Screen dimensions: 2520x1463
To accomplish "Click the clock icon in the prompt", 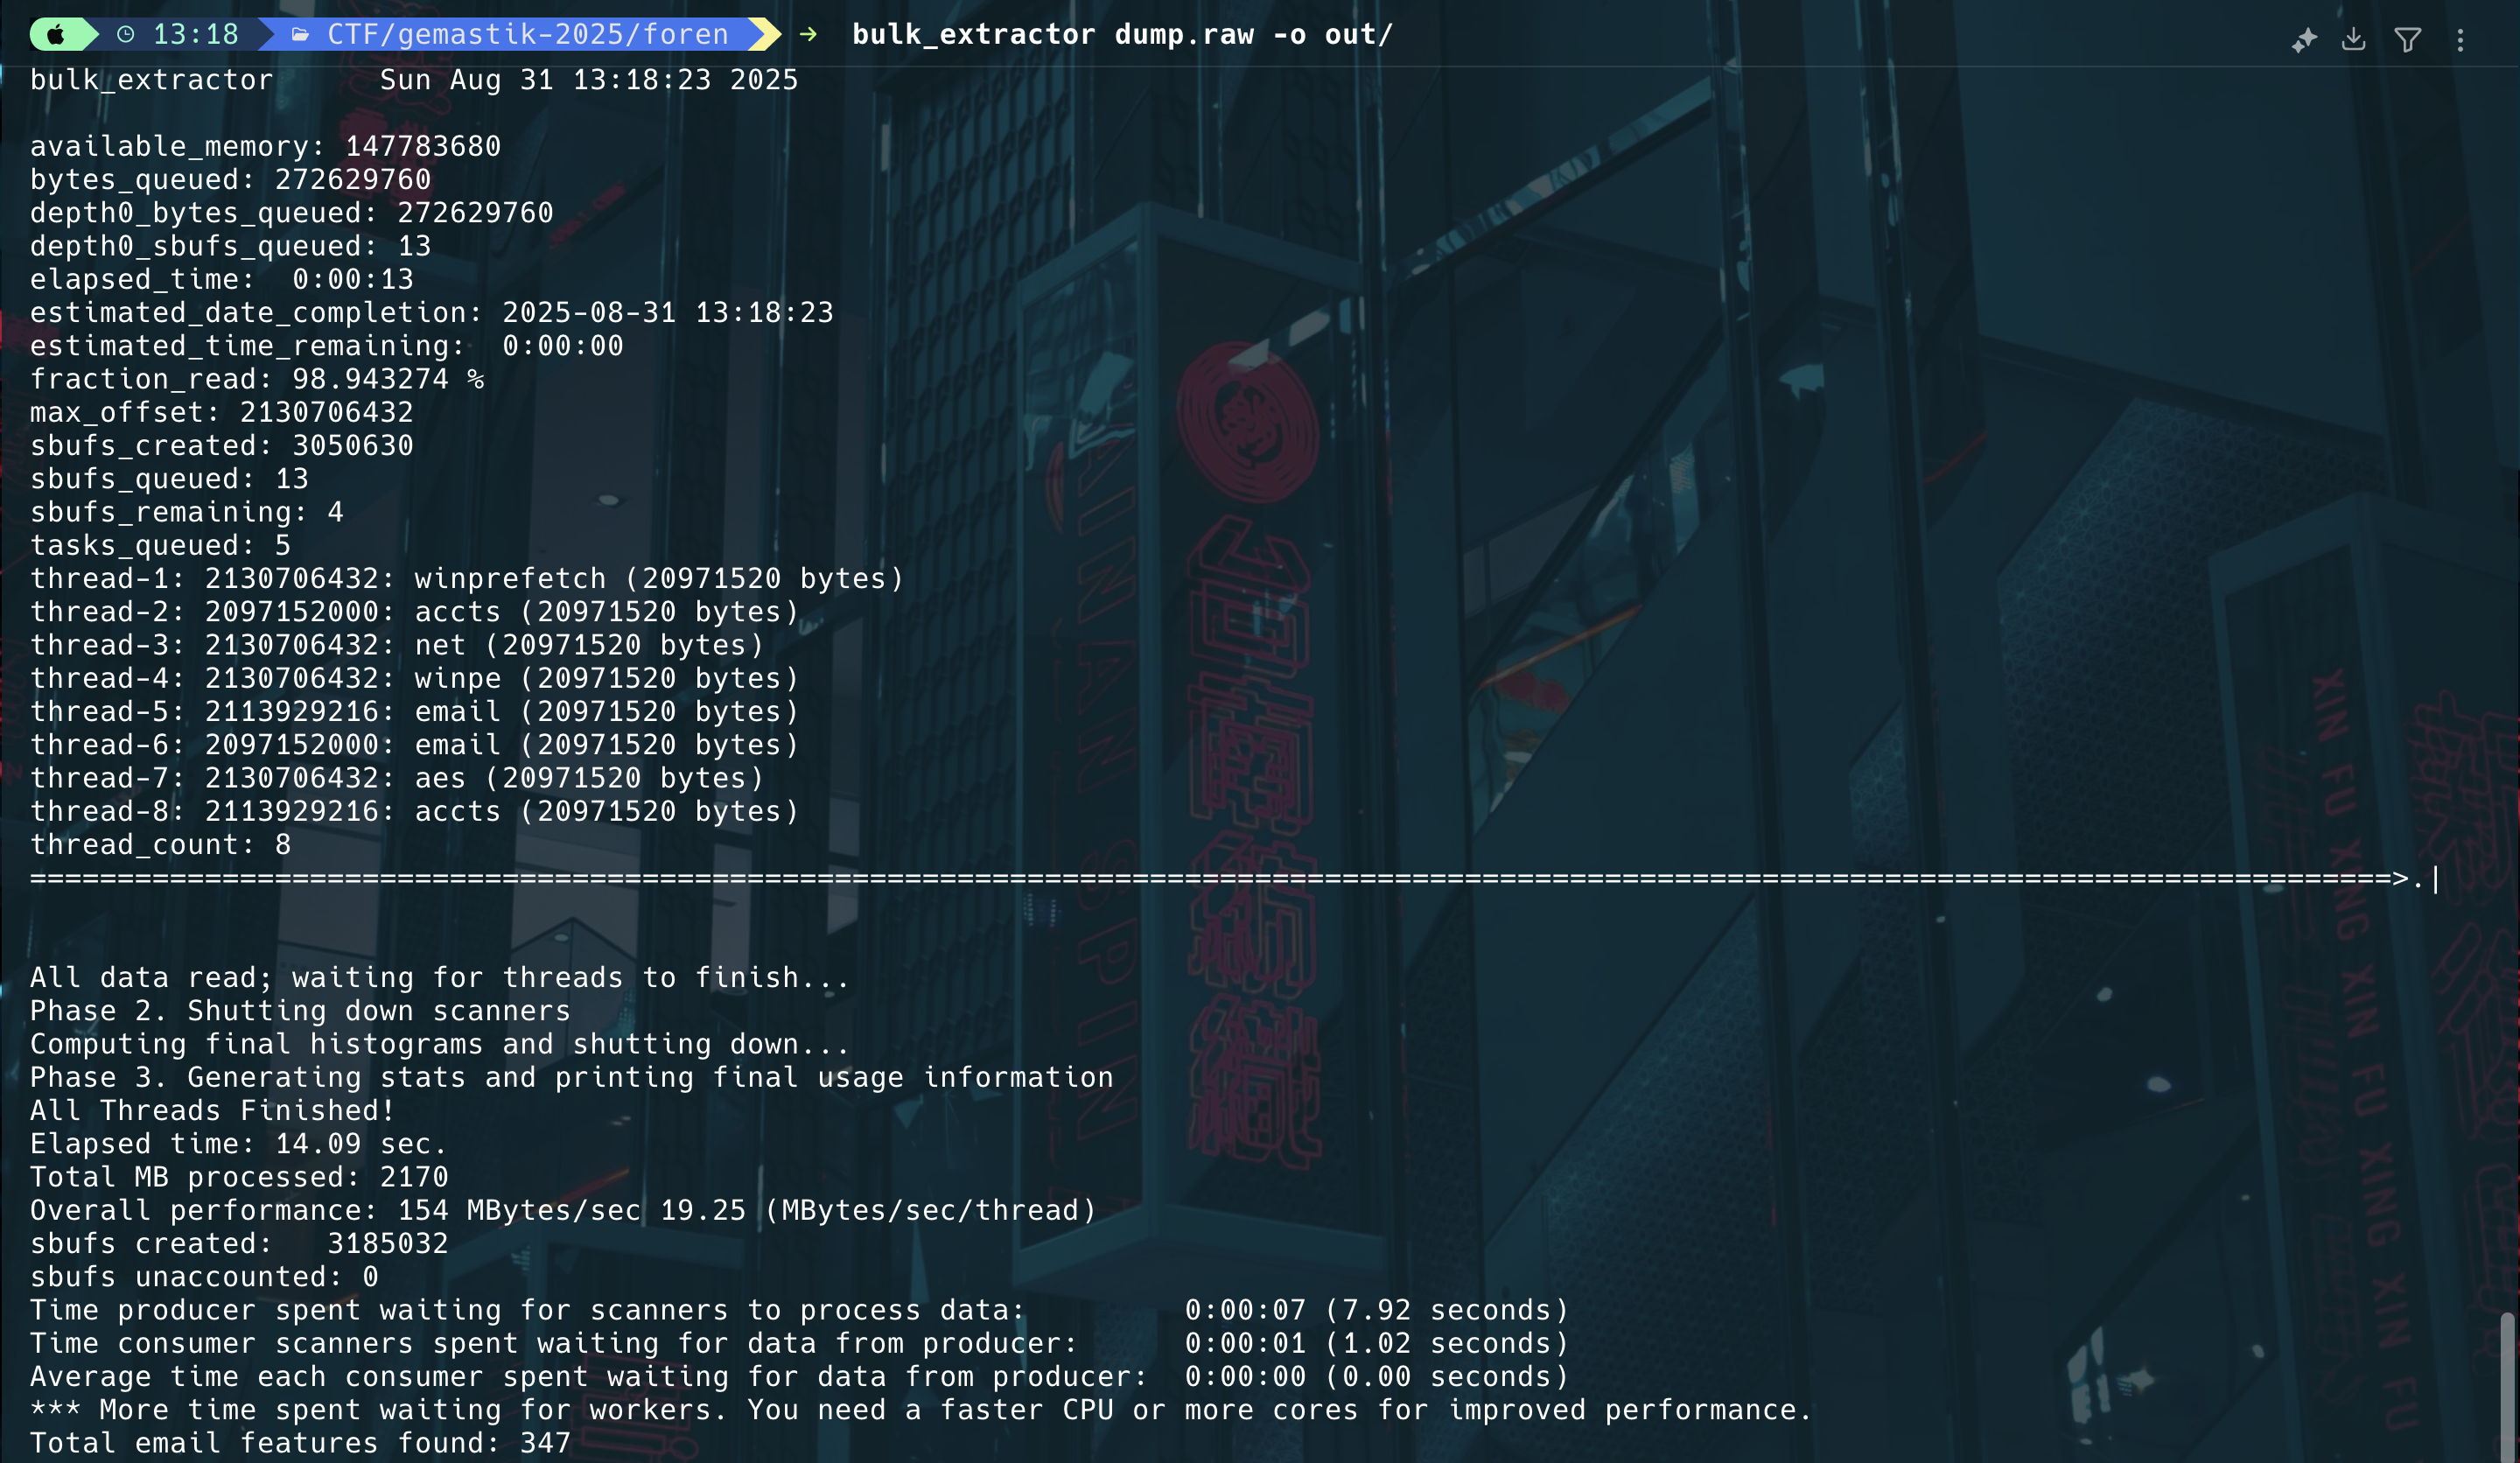I will 126,35.
